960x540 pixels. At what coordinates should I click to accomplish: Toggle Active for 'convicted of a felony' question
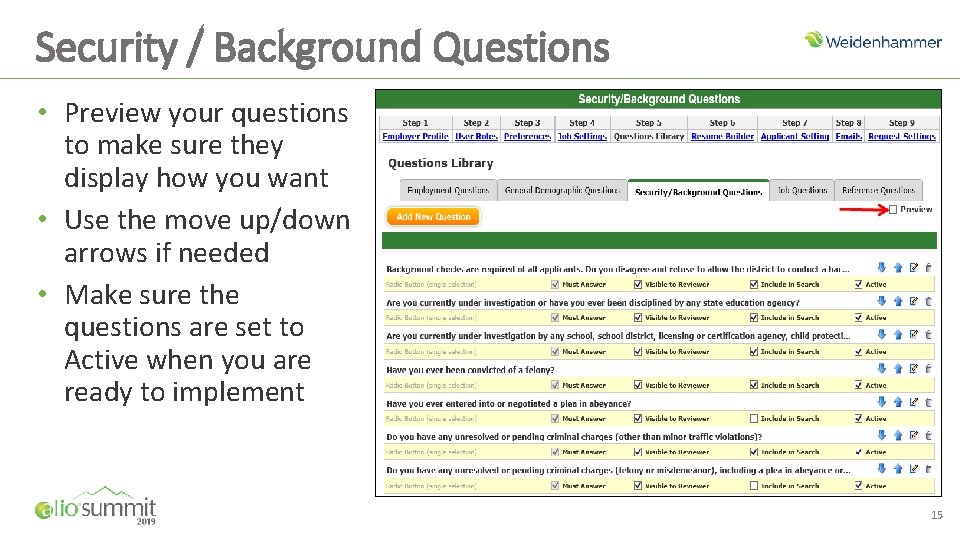[x=858, y=385]
